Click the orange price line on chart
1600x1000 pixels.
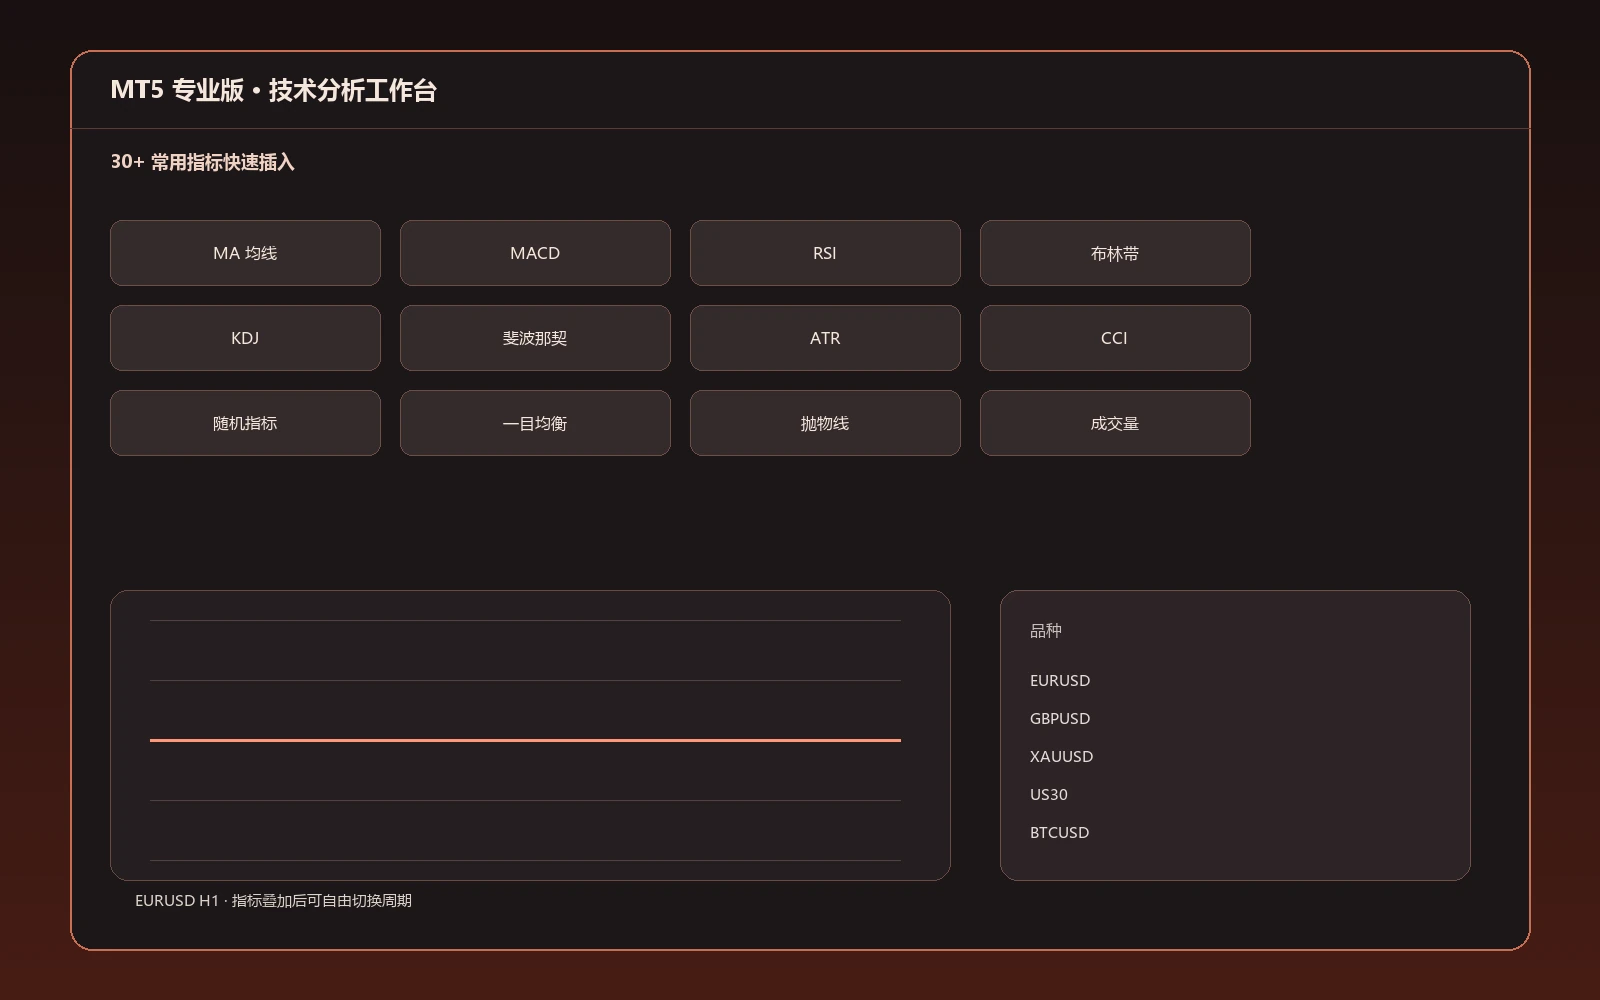pyautogui.click(x=525, y=740)
